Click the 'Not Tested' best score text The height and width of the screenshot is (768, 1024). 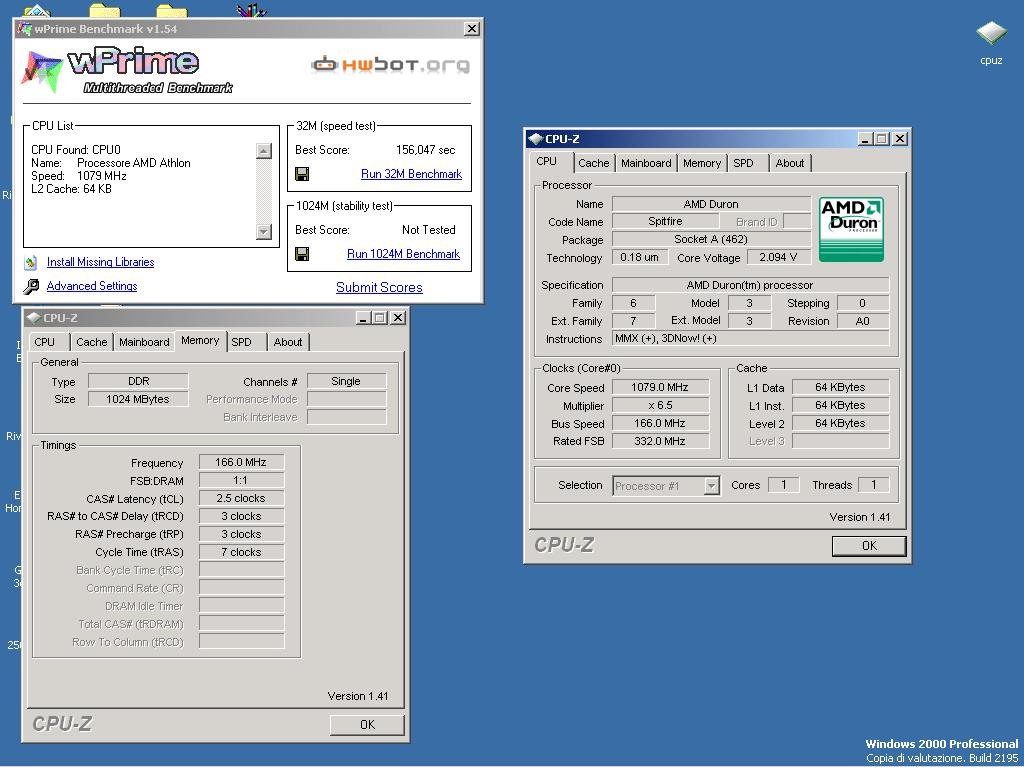(x=428, y=230)
